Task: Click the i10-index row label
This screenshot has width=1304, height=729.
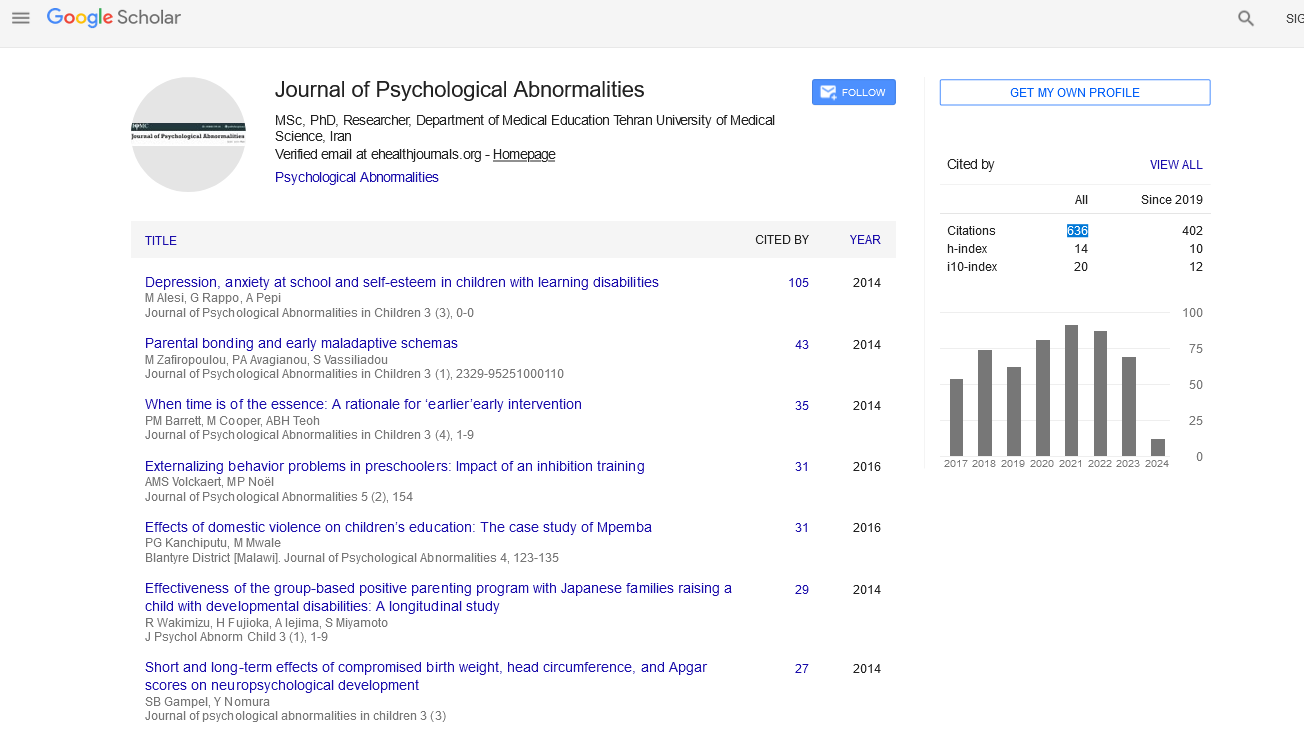Action: tap(972, 267)
